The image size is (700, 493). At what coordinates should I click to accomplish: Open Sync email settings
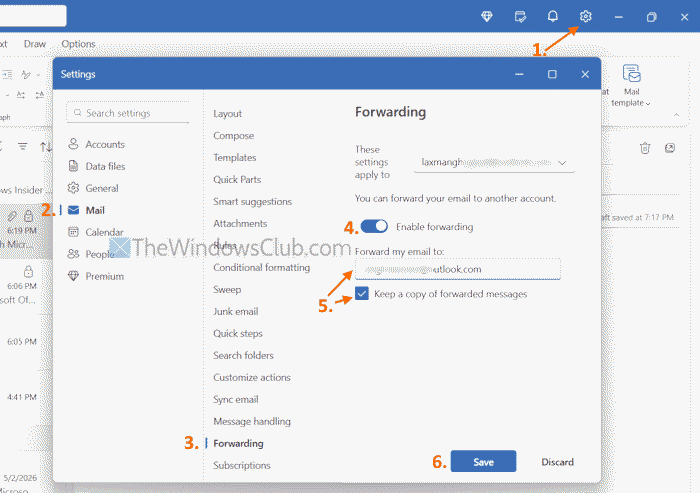[x=236, y=399]
